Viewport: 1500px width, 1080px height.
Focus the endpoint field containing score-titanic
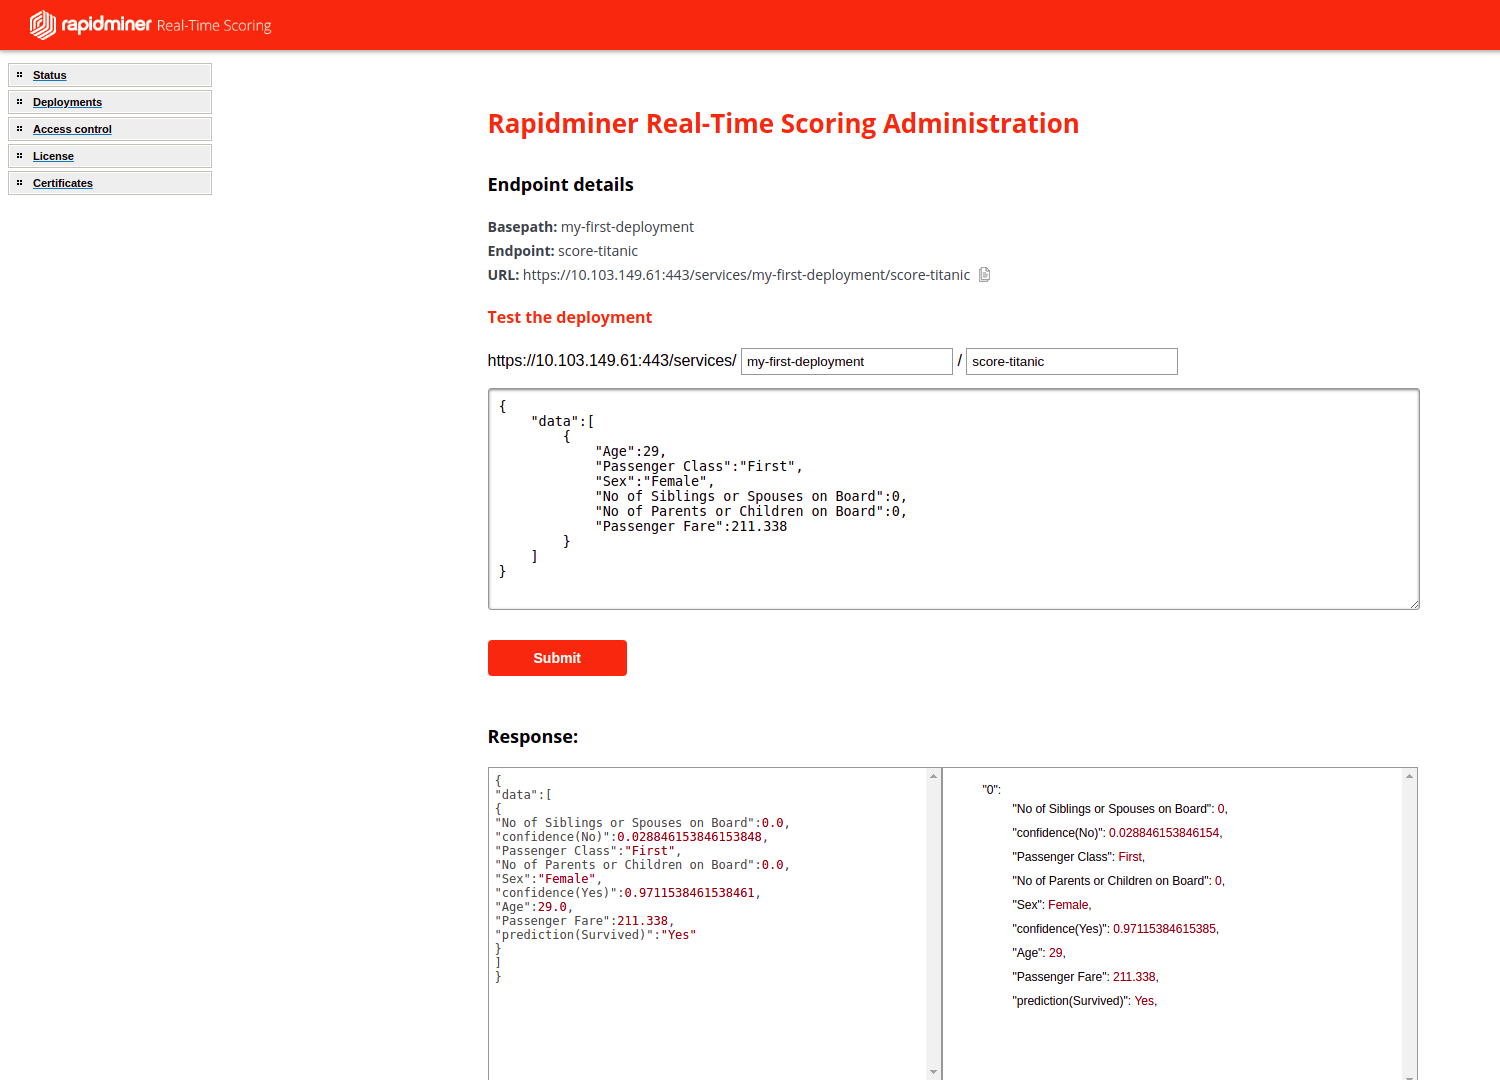(1071, 362)
